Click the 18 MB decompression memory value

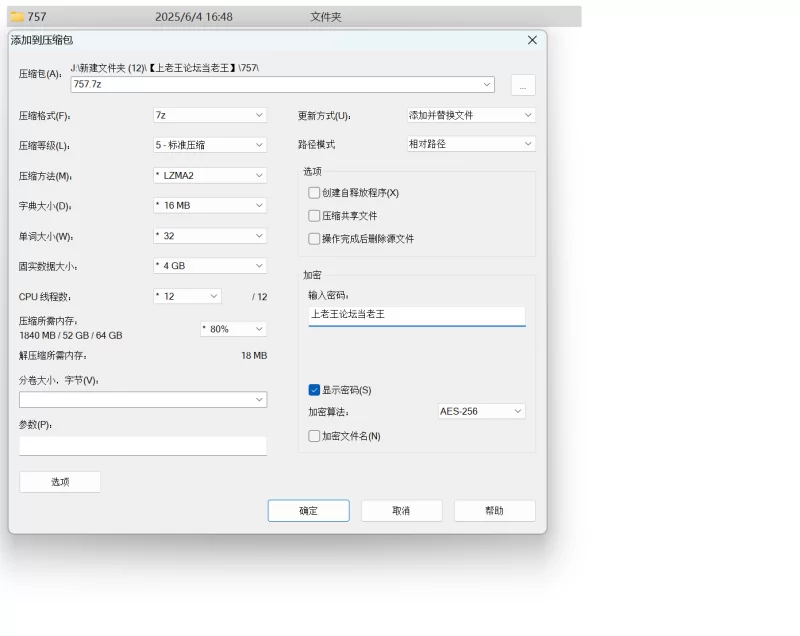pyautogui.click(x=254, y=355)
